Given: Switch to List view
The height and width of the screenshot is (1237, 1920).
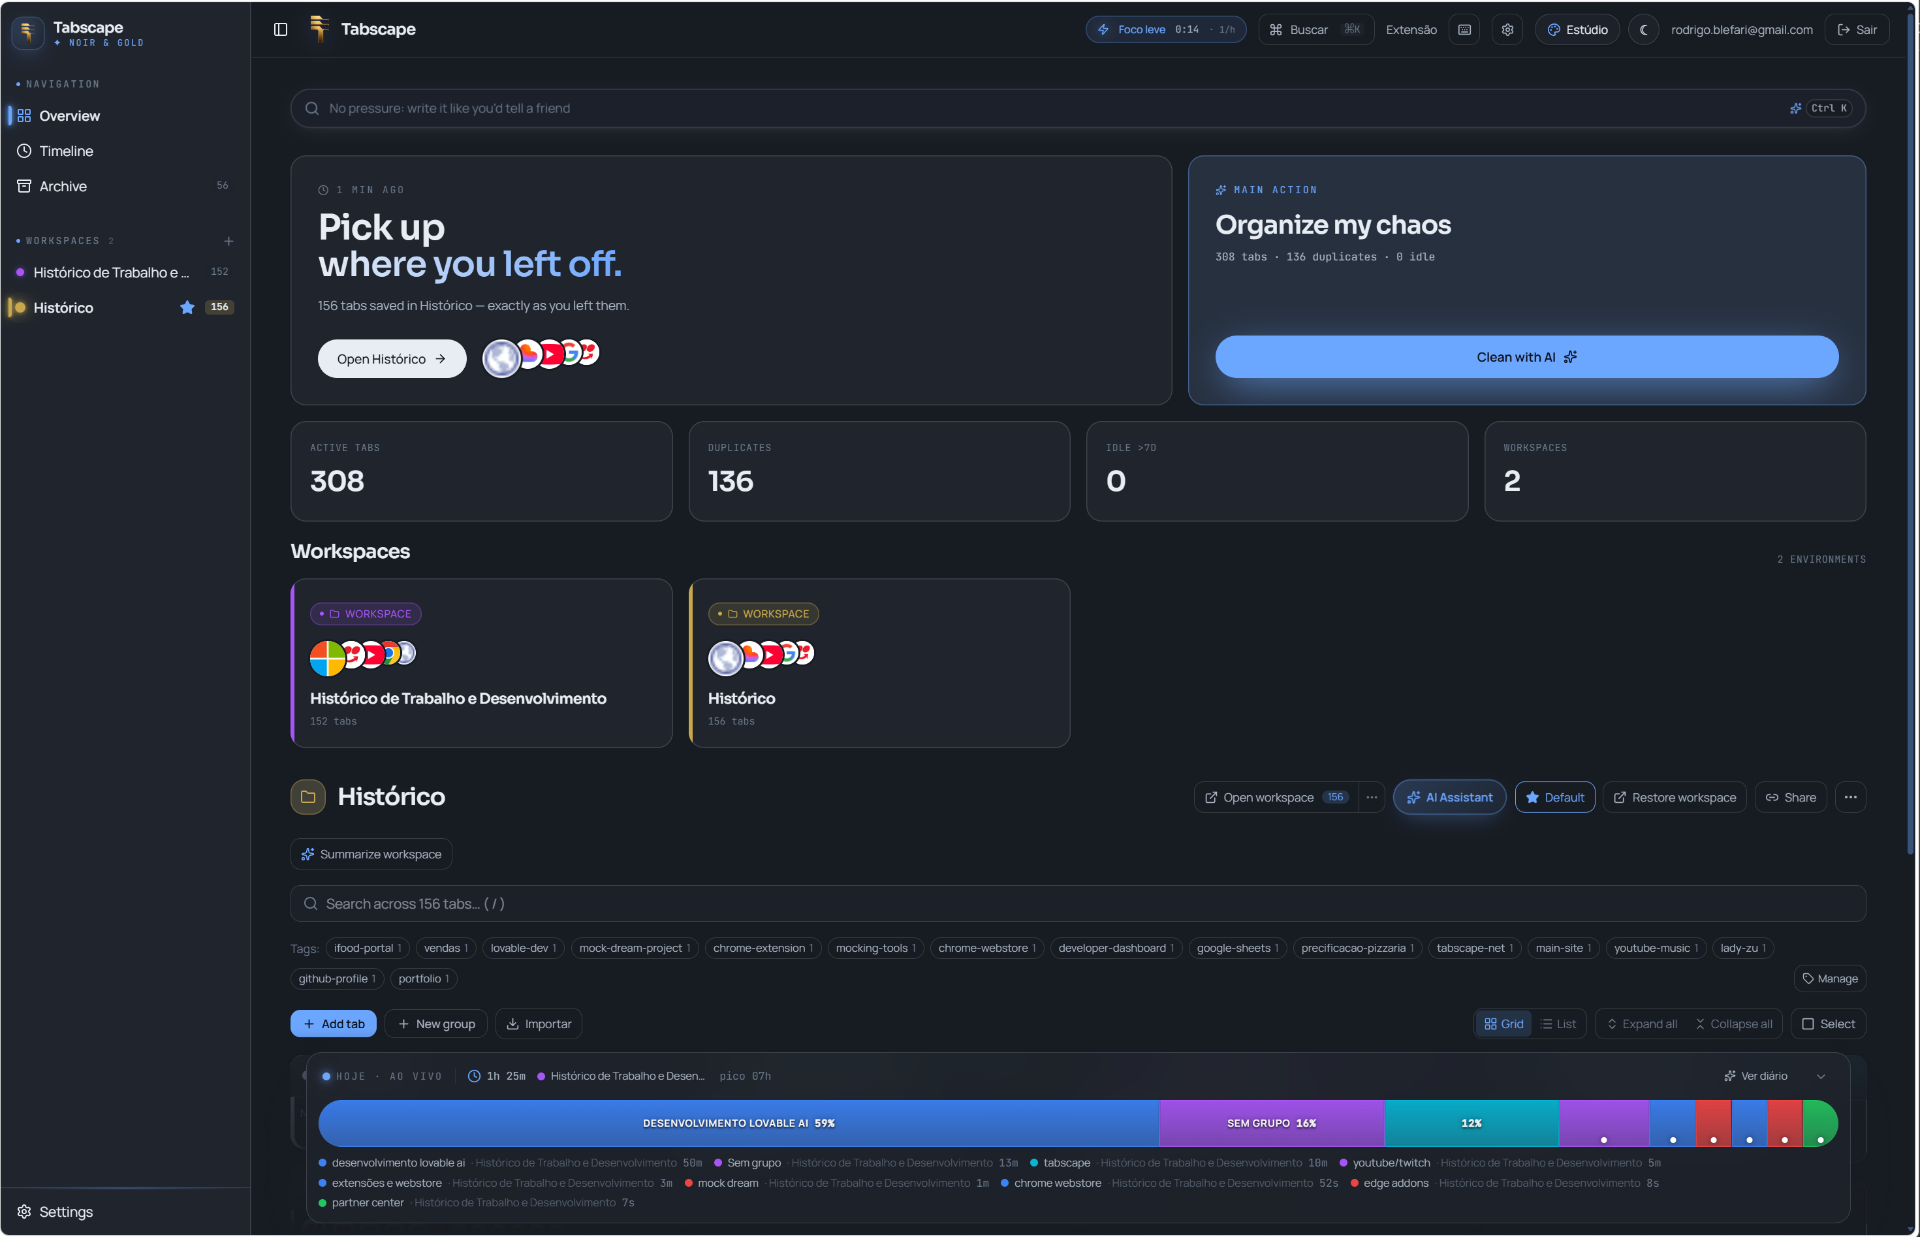Looking at the screenshot, I should [x=1559, y=1024].
